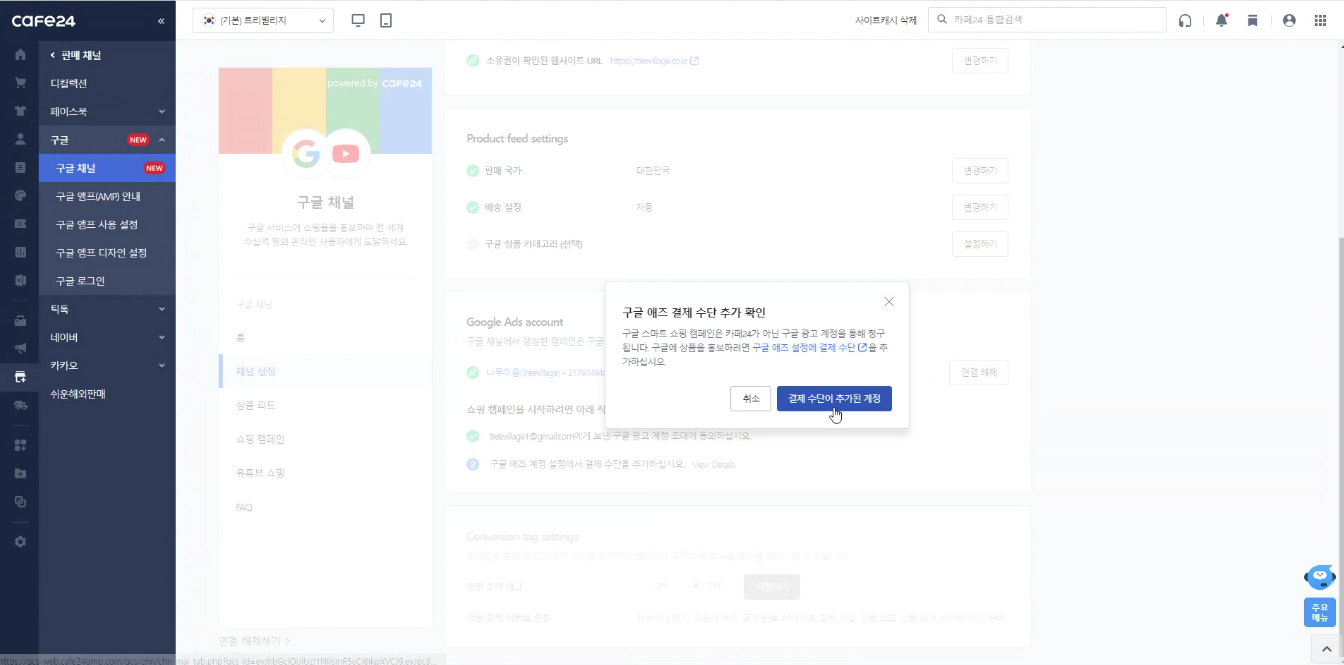Open the settings gear icon in rail
Image resolution: width=1344 pixels, height=665 pixels.
pos(20,541)
